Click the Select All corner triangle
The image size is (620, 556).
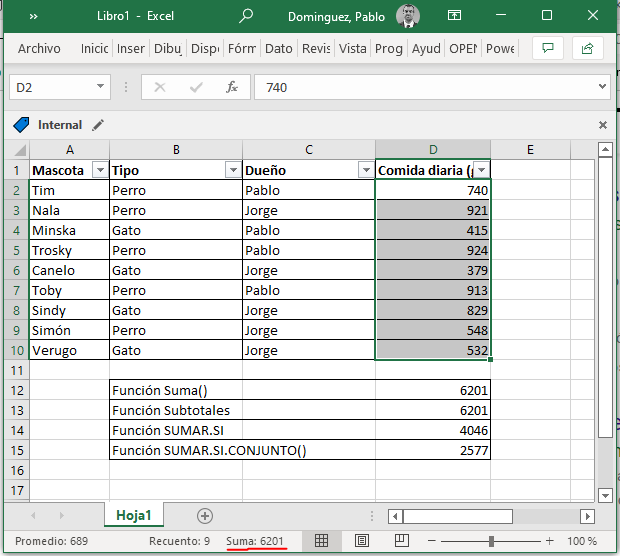click(x=19, y=150)
